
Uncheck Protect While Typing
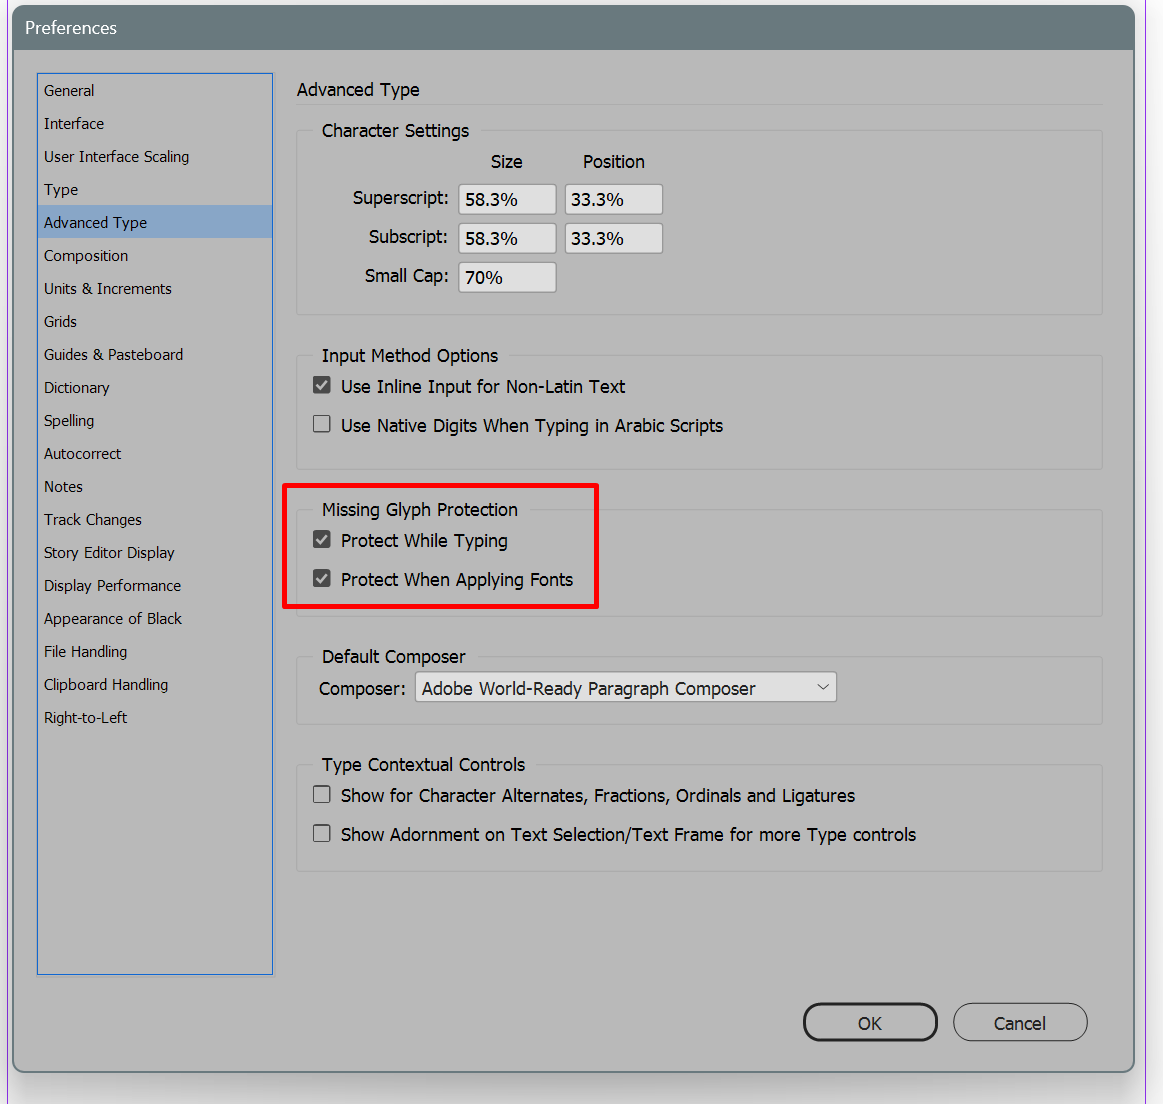321,539
